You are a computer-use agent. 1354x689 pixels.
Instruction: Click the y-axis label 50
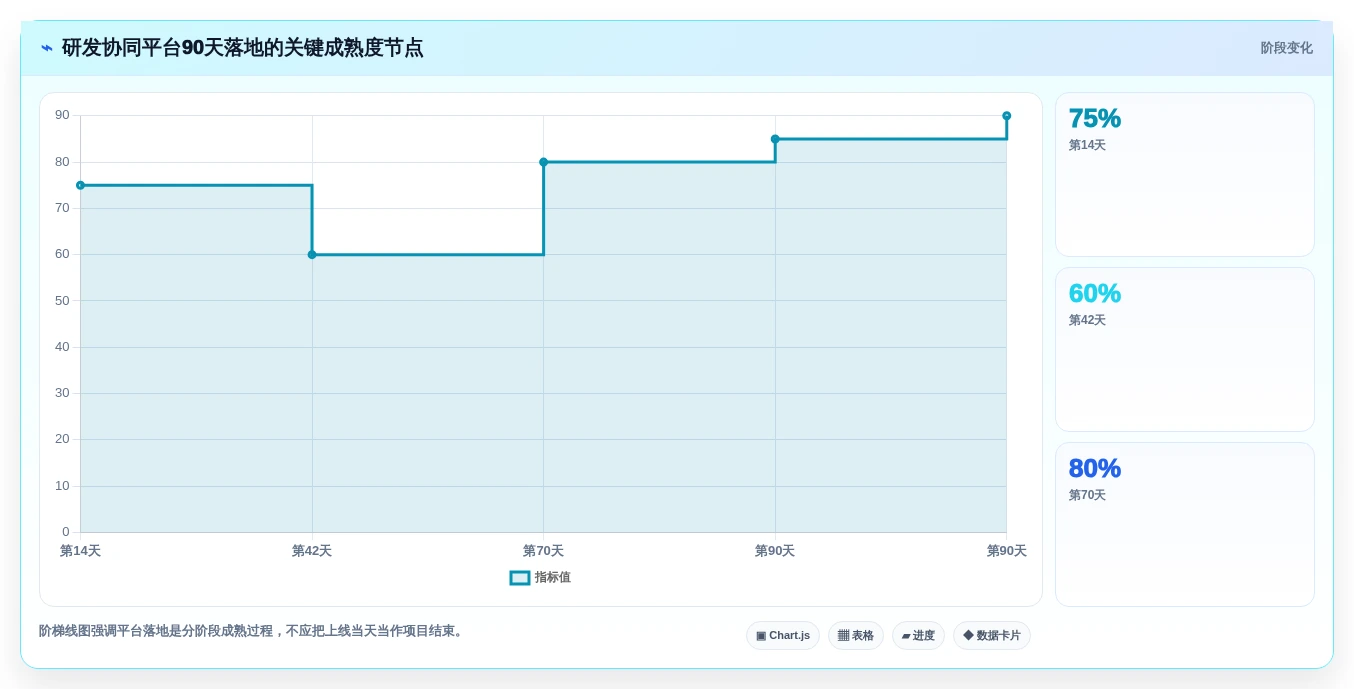62,300
